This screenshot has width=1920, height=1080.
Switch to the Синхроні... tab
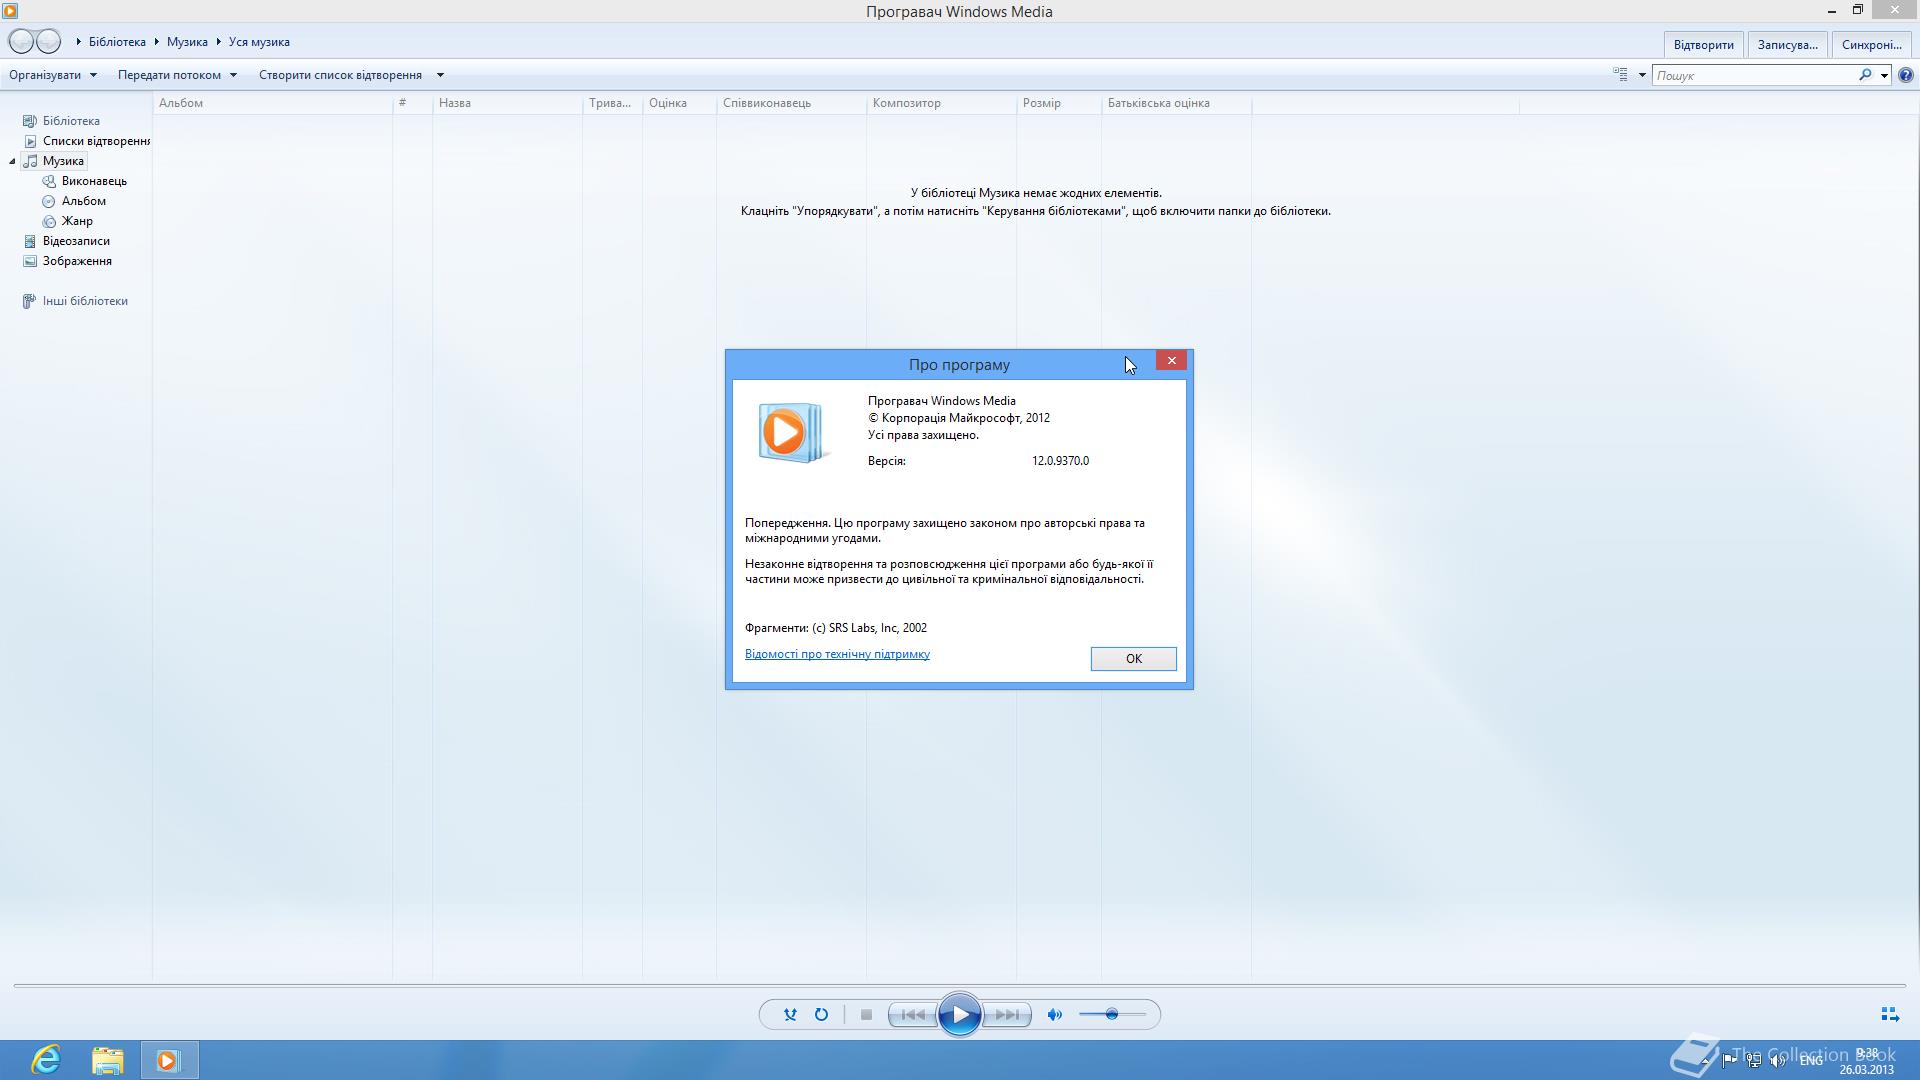1871,45
